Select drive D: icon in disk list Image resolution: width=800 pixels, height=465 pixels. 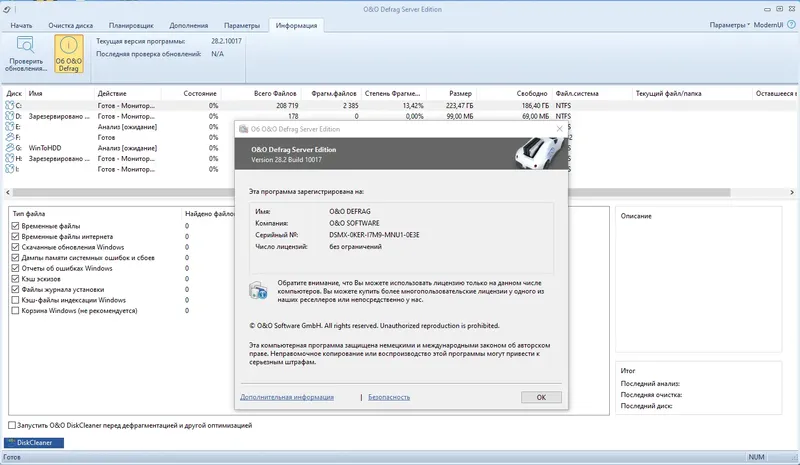coord(10,116)
